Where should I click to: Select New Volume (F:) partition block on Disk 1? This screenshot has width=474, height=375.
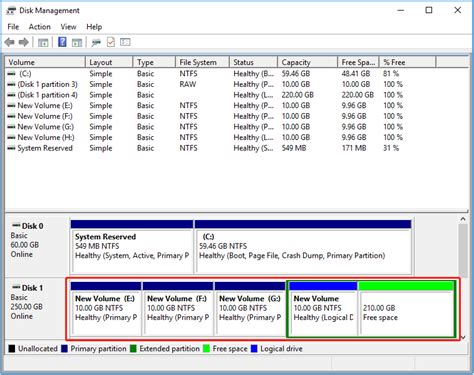click(178, 308)
